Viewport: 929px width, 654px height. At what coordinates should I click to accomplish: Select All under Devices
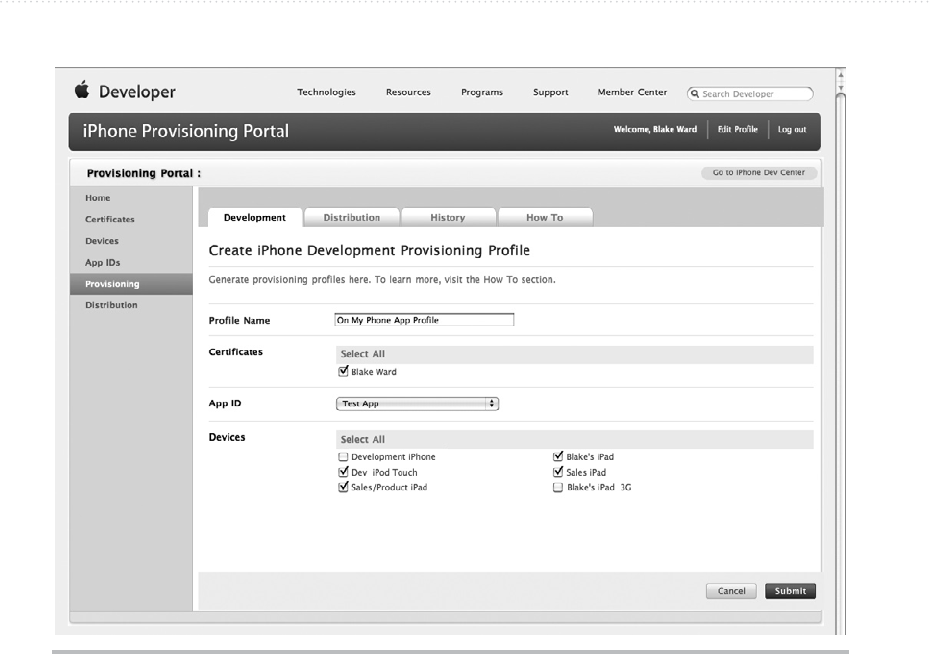(363, 440)
